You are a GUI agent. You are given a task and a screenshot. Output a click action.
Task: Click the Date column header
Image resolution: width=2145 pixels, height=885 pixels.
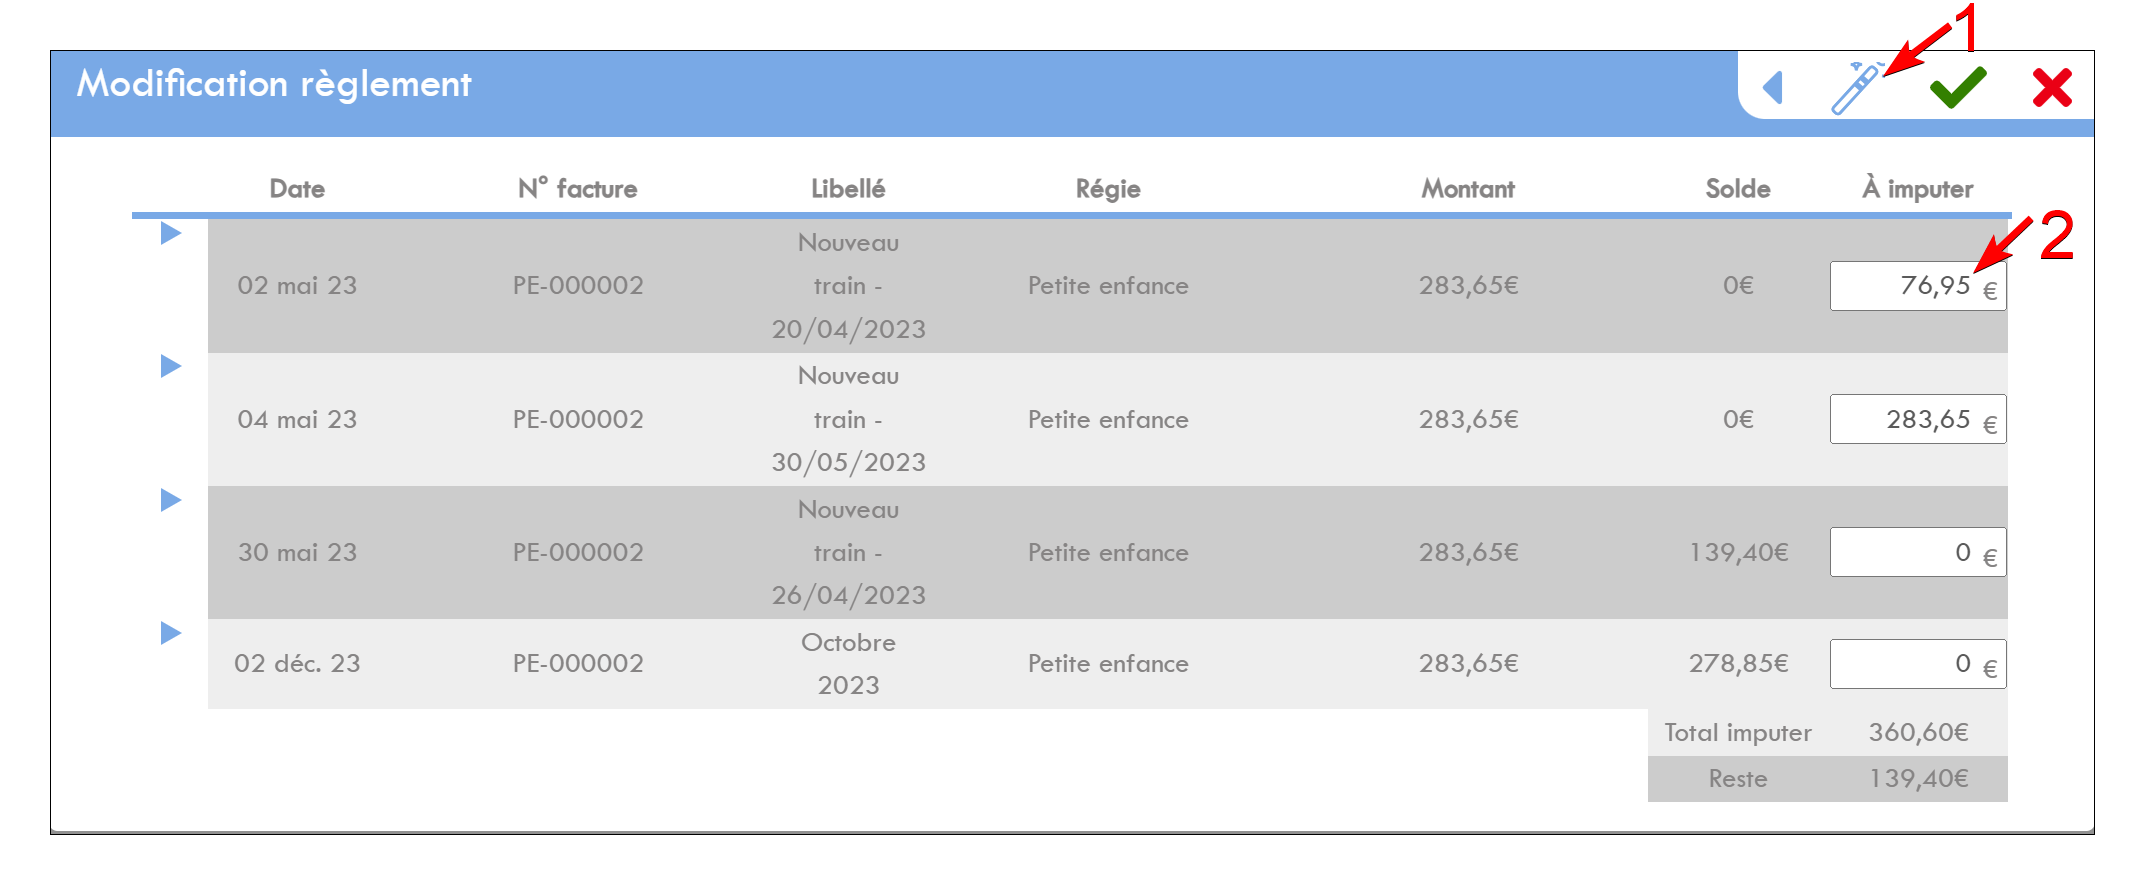tap(297, 189)
